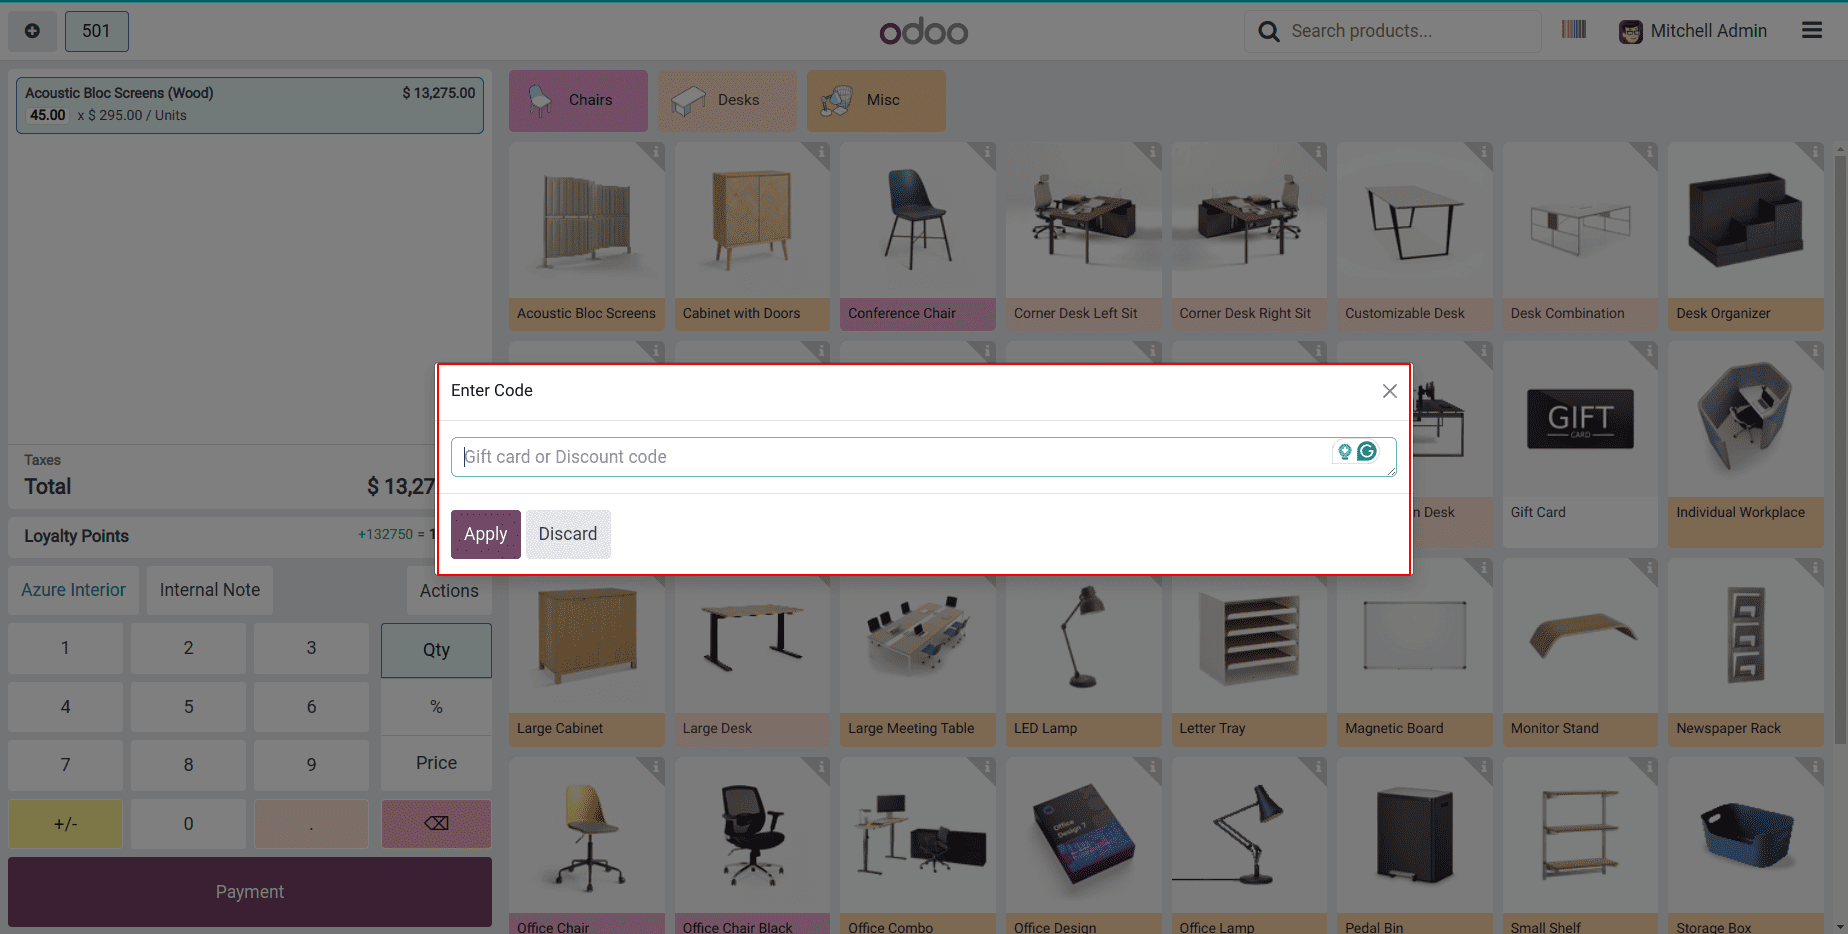Proceed to Payment
The width and height of the screenshot is (1848, 934).
coord(250,892)
